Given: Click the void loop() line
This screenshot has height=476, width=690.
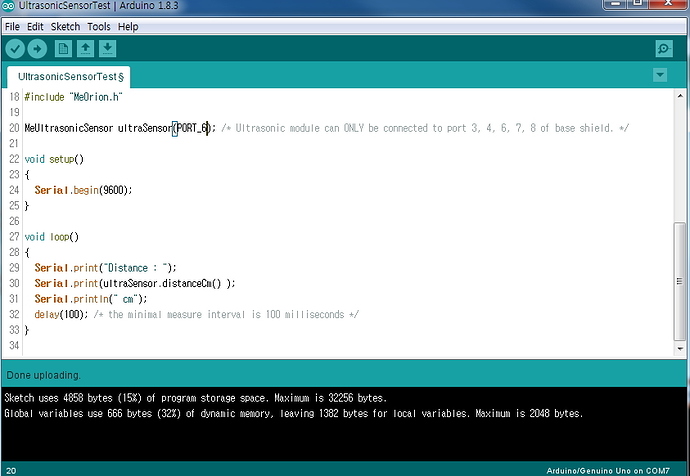Looking at the screenshot, I should click(x=51, y=237).
